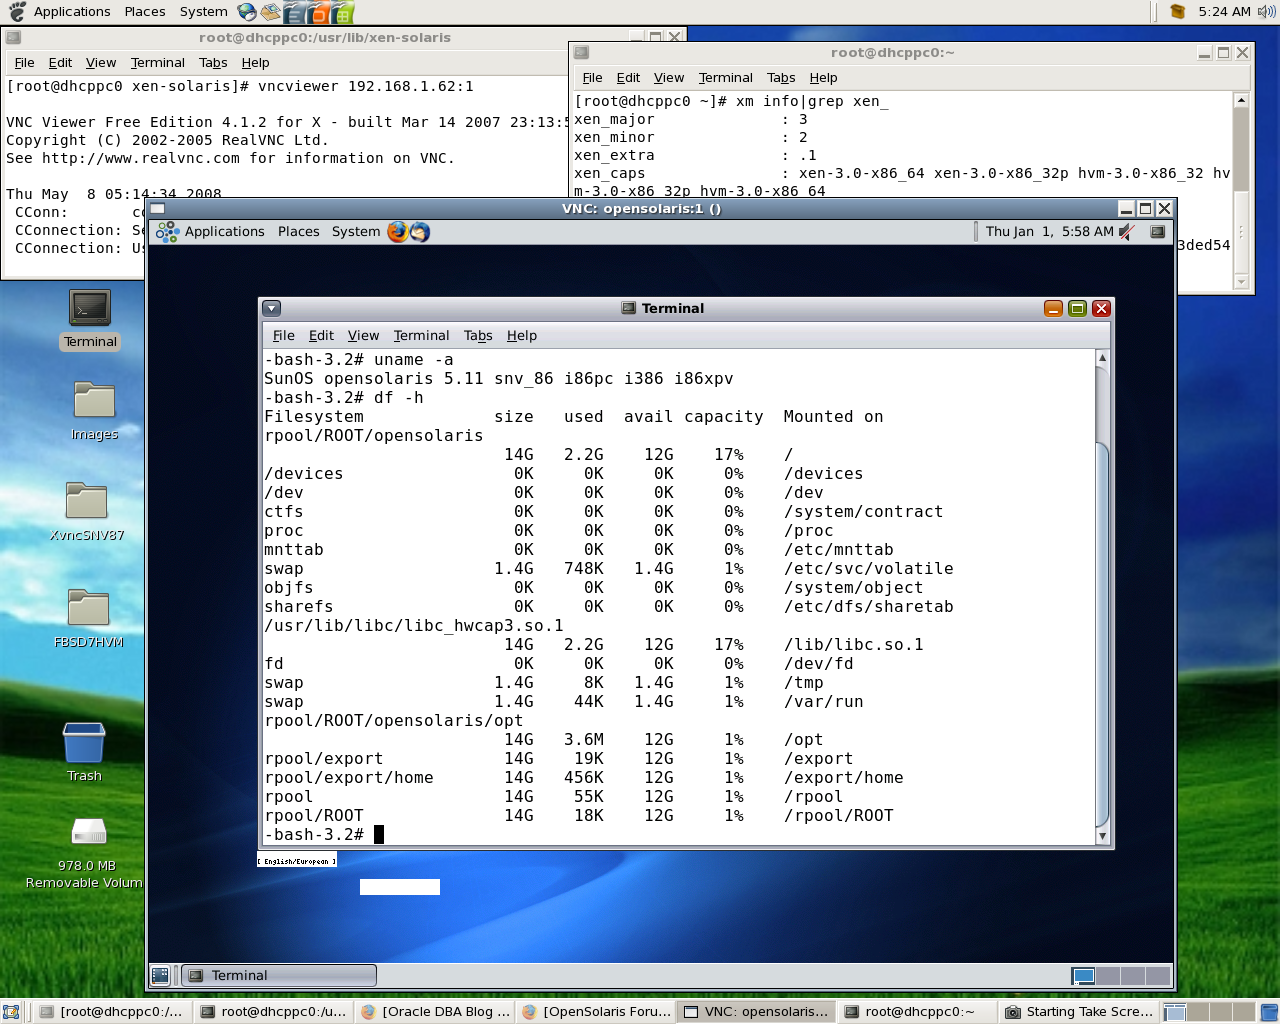
Task: Open Terminal menu in xen-solaris terminal window
Action: pyautogui.click(x=158, y=63)
